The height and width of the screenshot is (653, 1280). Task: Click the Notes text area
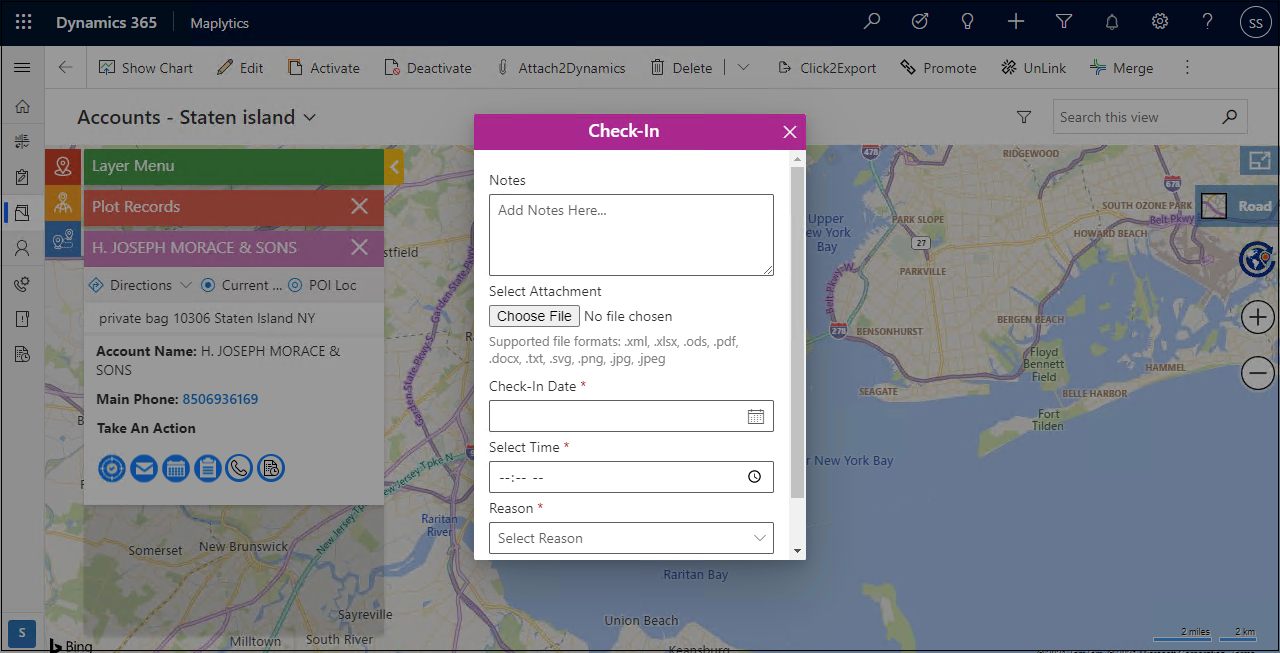point(631,235)
